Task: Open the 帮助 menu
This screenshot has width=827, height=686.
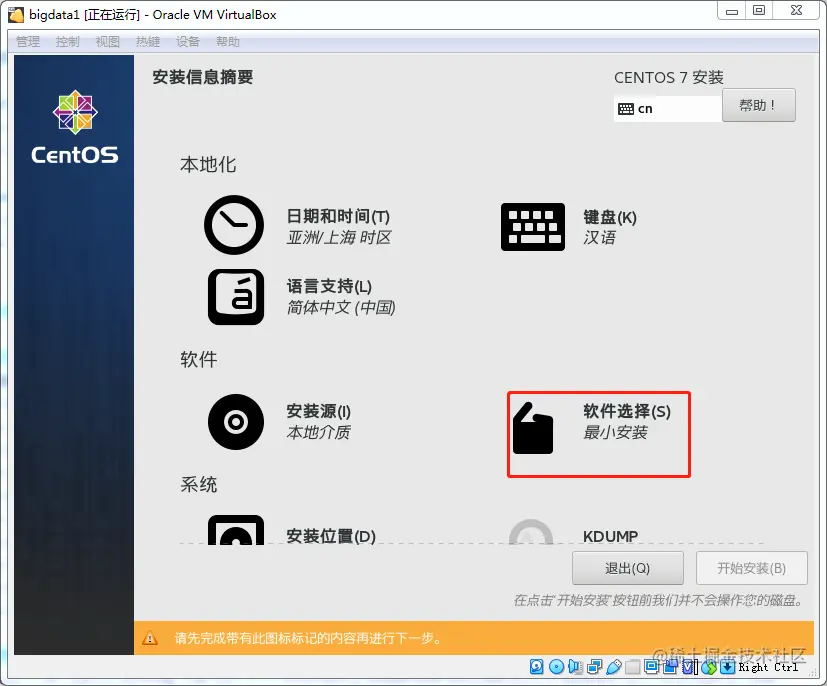Action: tap(228, 42)
